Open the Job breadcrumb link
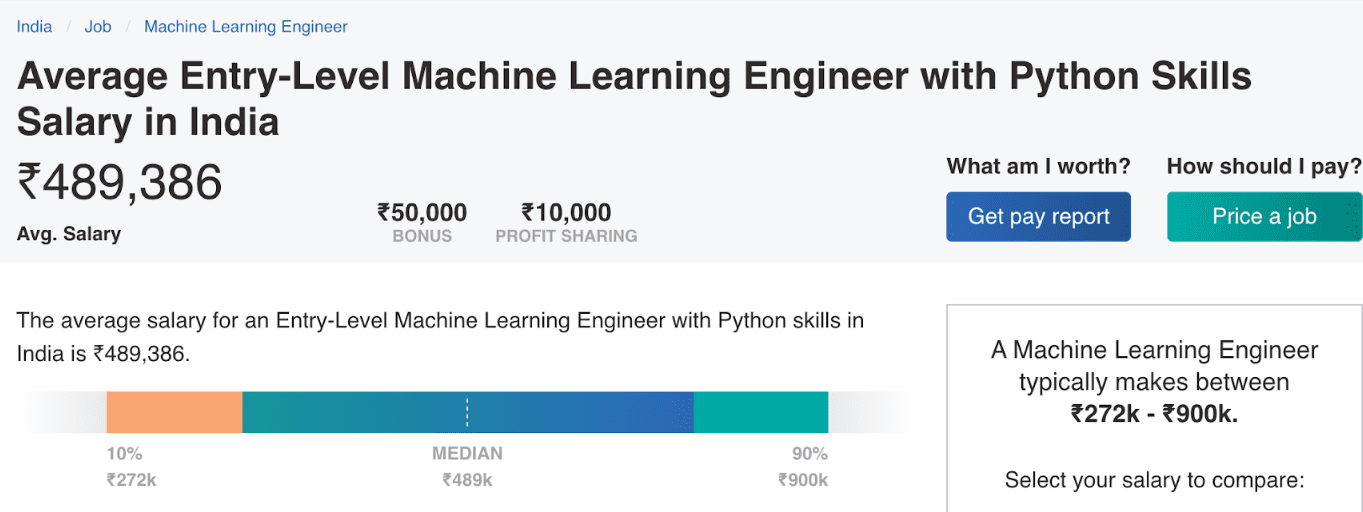The width and height of the screenshot is (1363, 512). 98,27
